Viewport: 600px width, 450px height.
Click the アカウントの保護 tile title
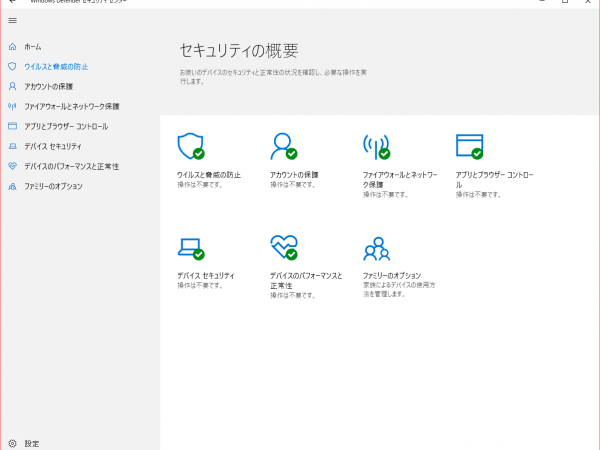[x=294, y=175]
